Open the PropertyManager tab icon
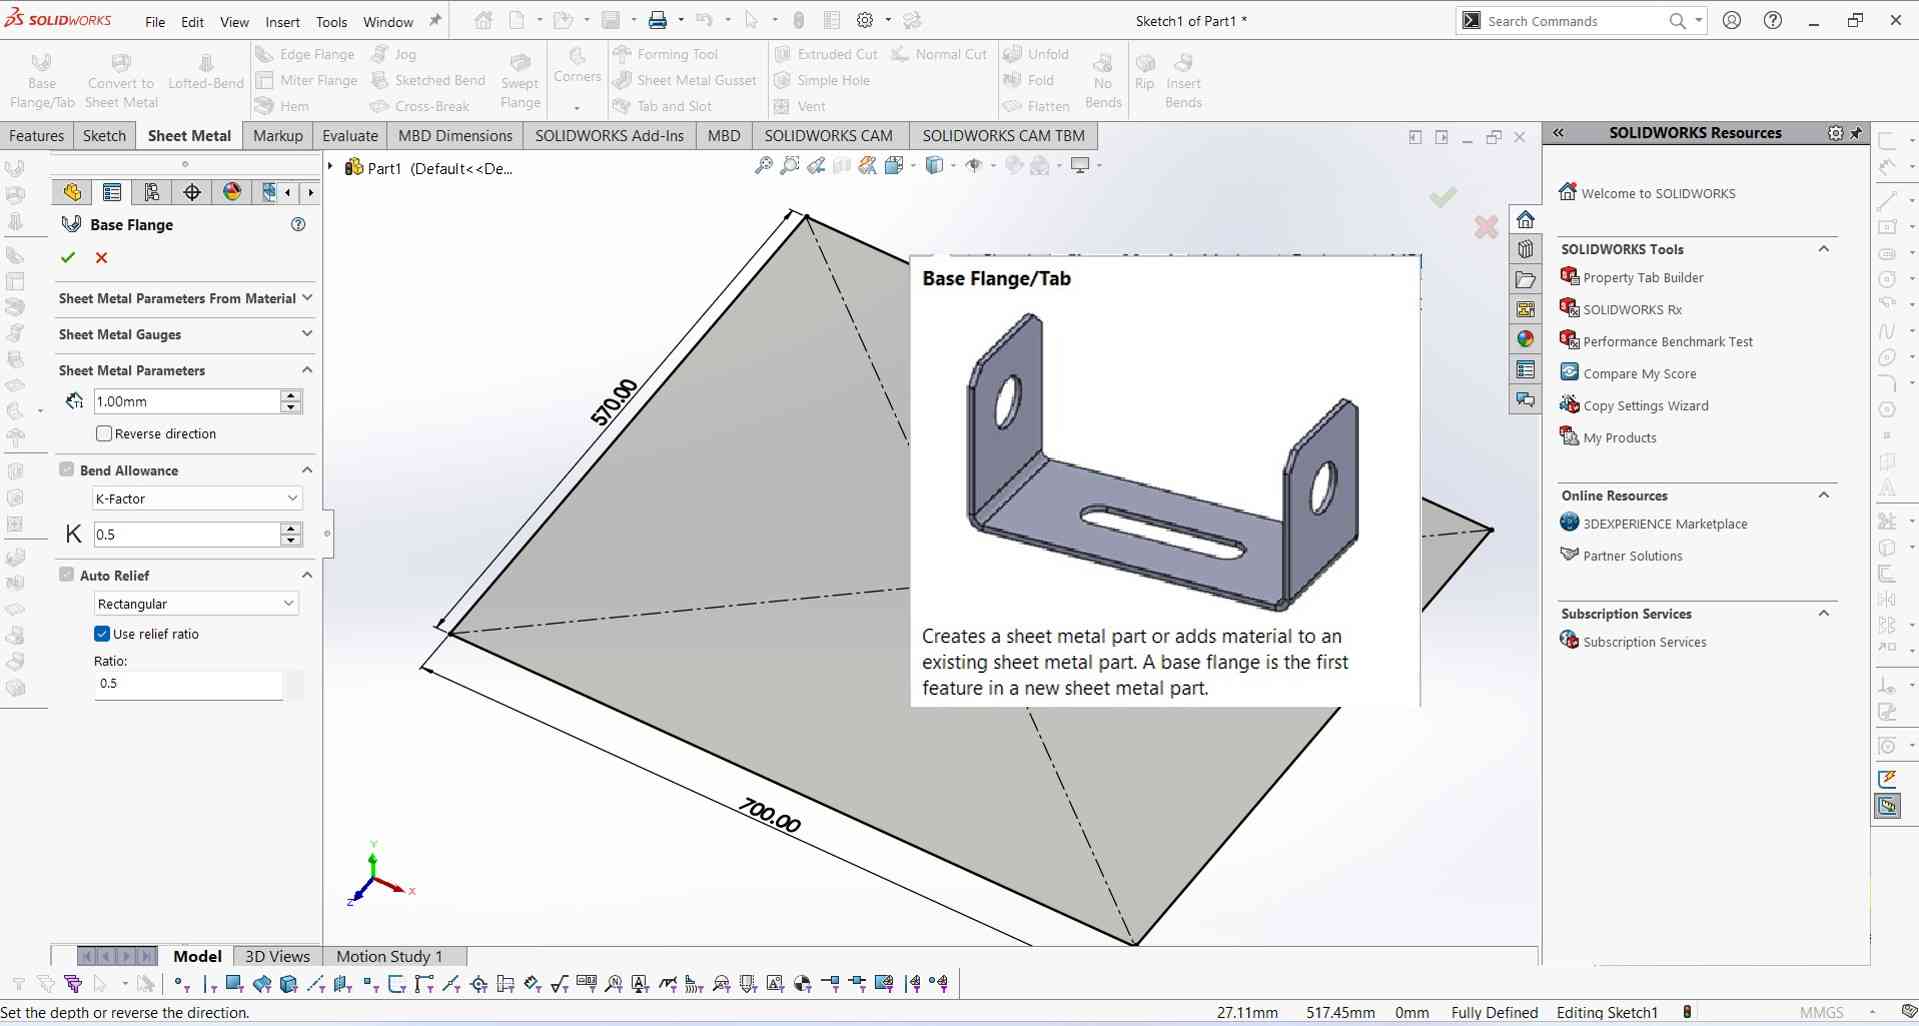The image size is (1919, 1026). point(112,192)
